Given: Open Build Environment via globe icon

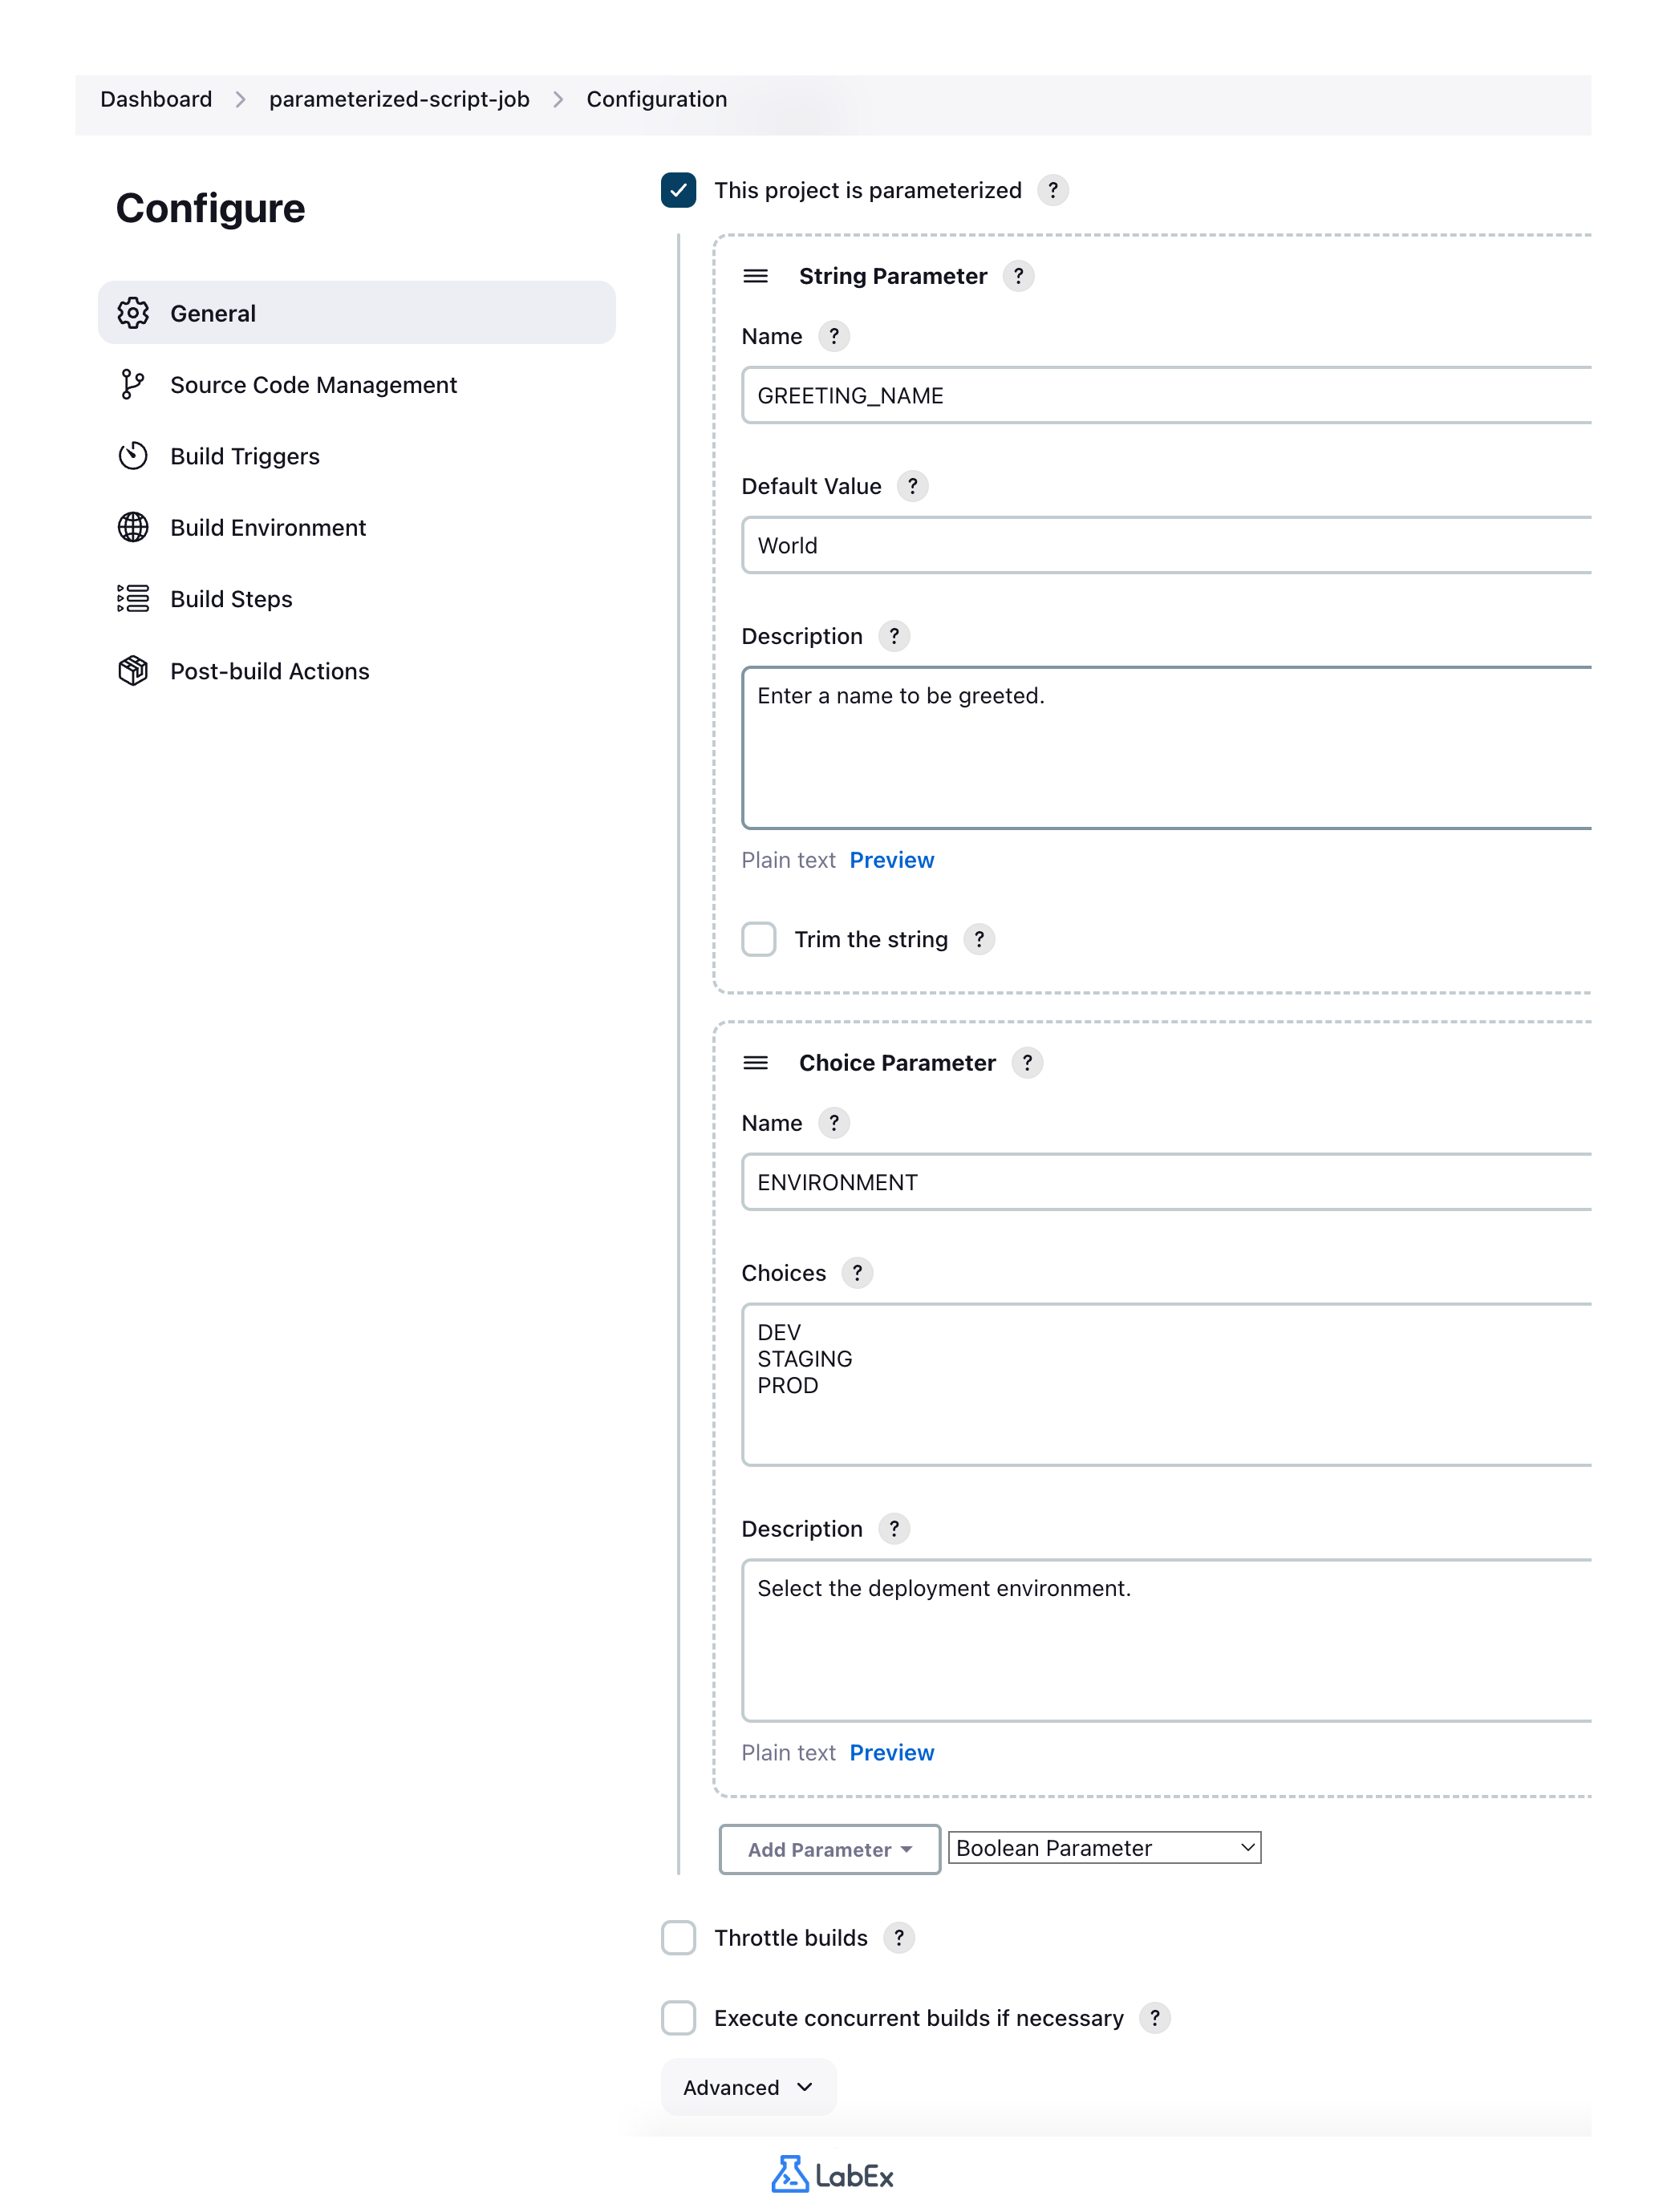Looking at the screenshot, I should pyautogui.click(x=133, y=527).
